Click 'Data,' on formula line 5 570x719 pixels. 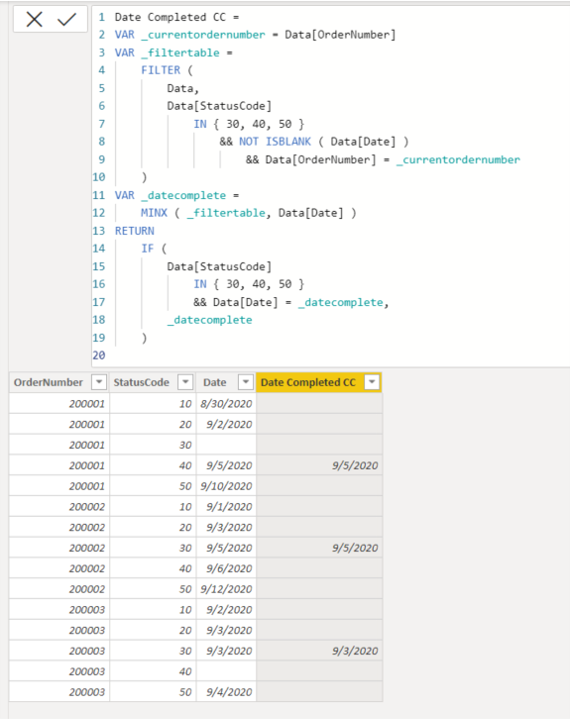pos(183,88)
